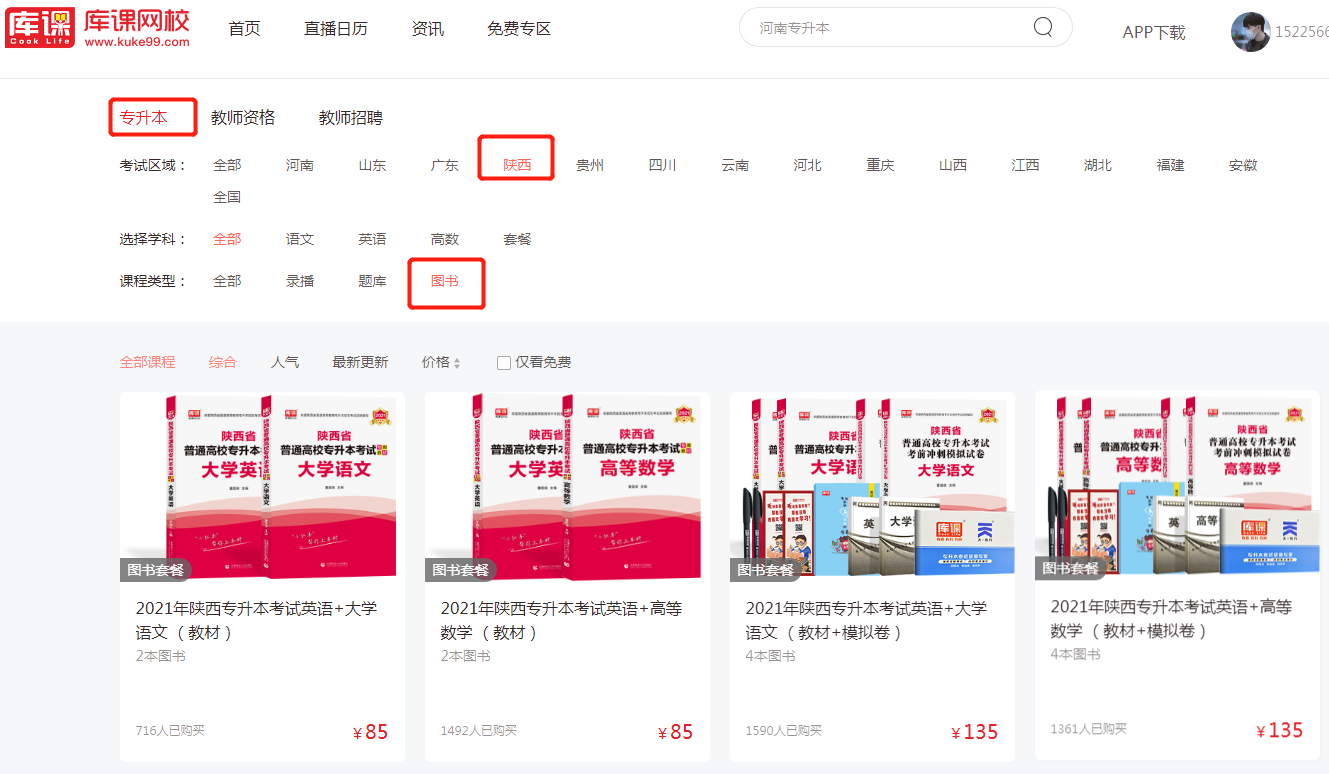
Task: Open the APP下载 link
Action: click(1154, 32)
